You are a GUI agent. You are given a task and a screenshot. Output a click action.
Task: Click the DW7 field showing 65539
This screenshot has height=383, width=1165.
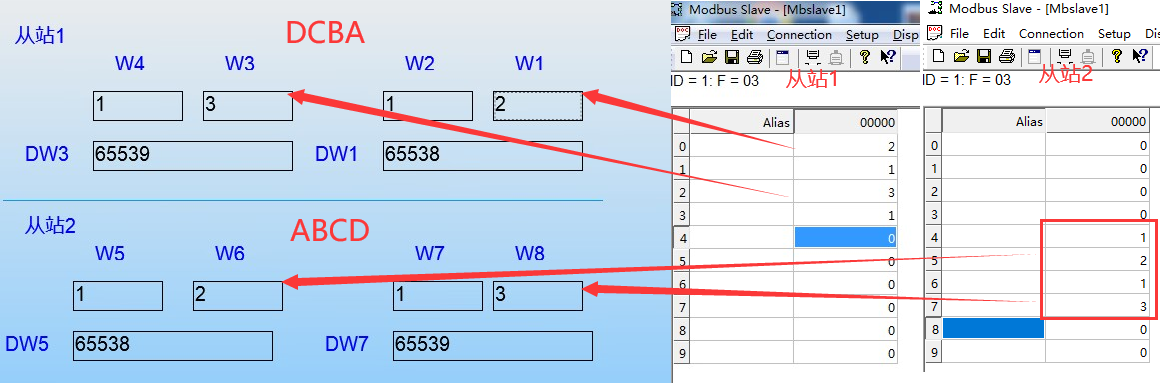coord(493,346)
